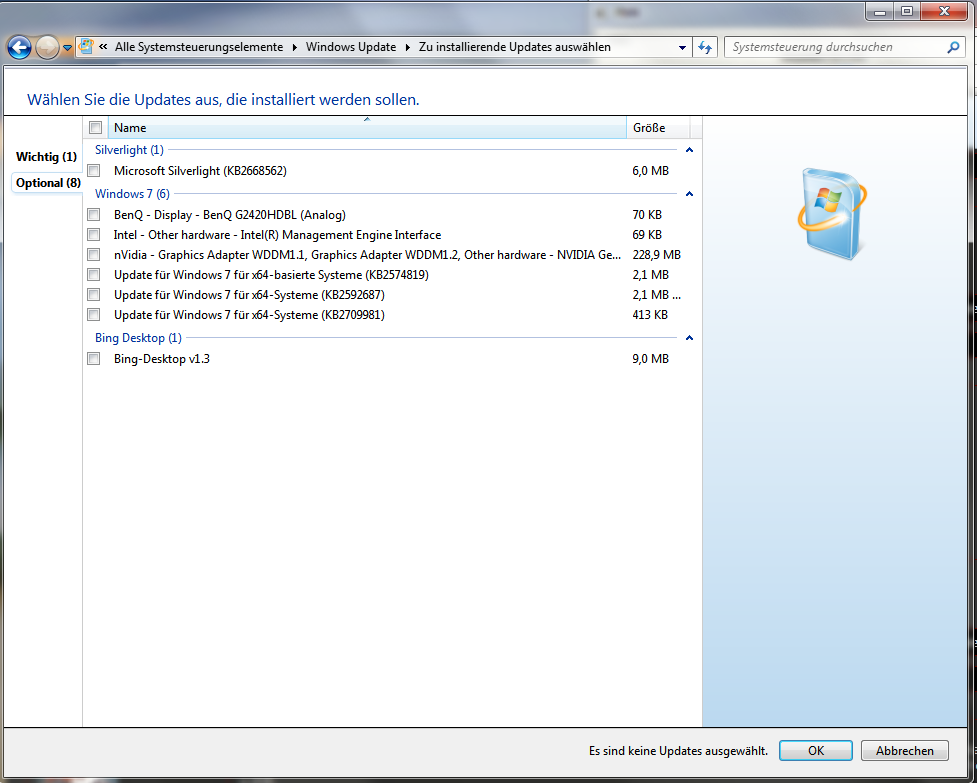Viewport: 977px width, 783px height.
Task: Click the Systemsteuerung durchsuchen search field
Action: (x=835, y=47)
